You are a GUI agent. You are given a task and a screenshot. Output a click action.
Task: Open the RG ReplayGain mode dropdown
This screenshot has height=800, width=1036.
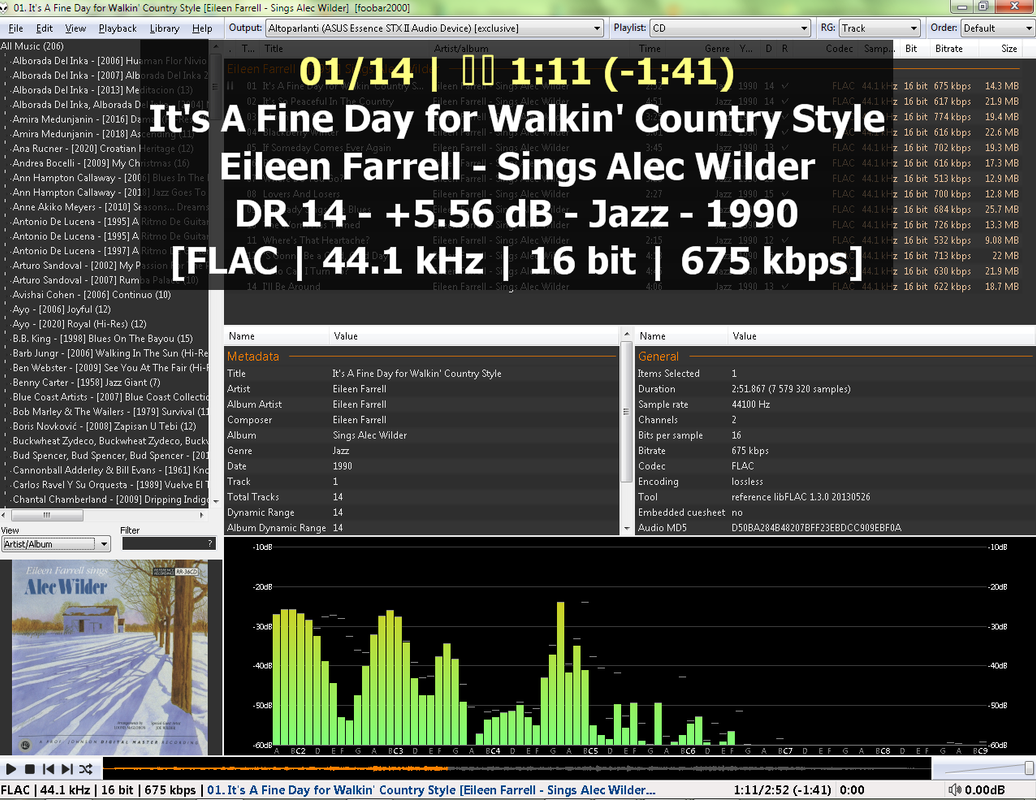click(x=879, y=28)
